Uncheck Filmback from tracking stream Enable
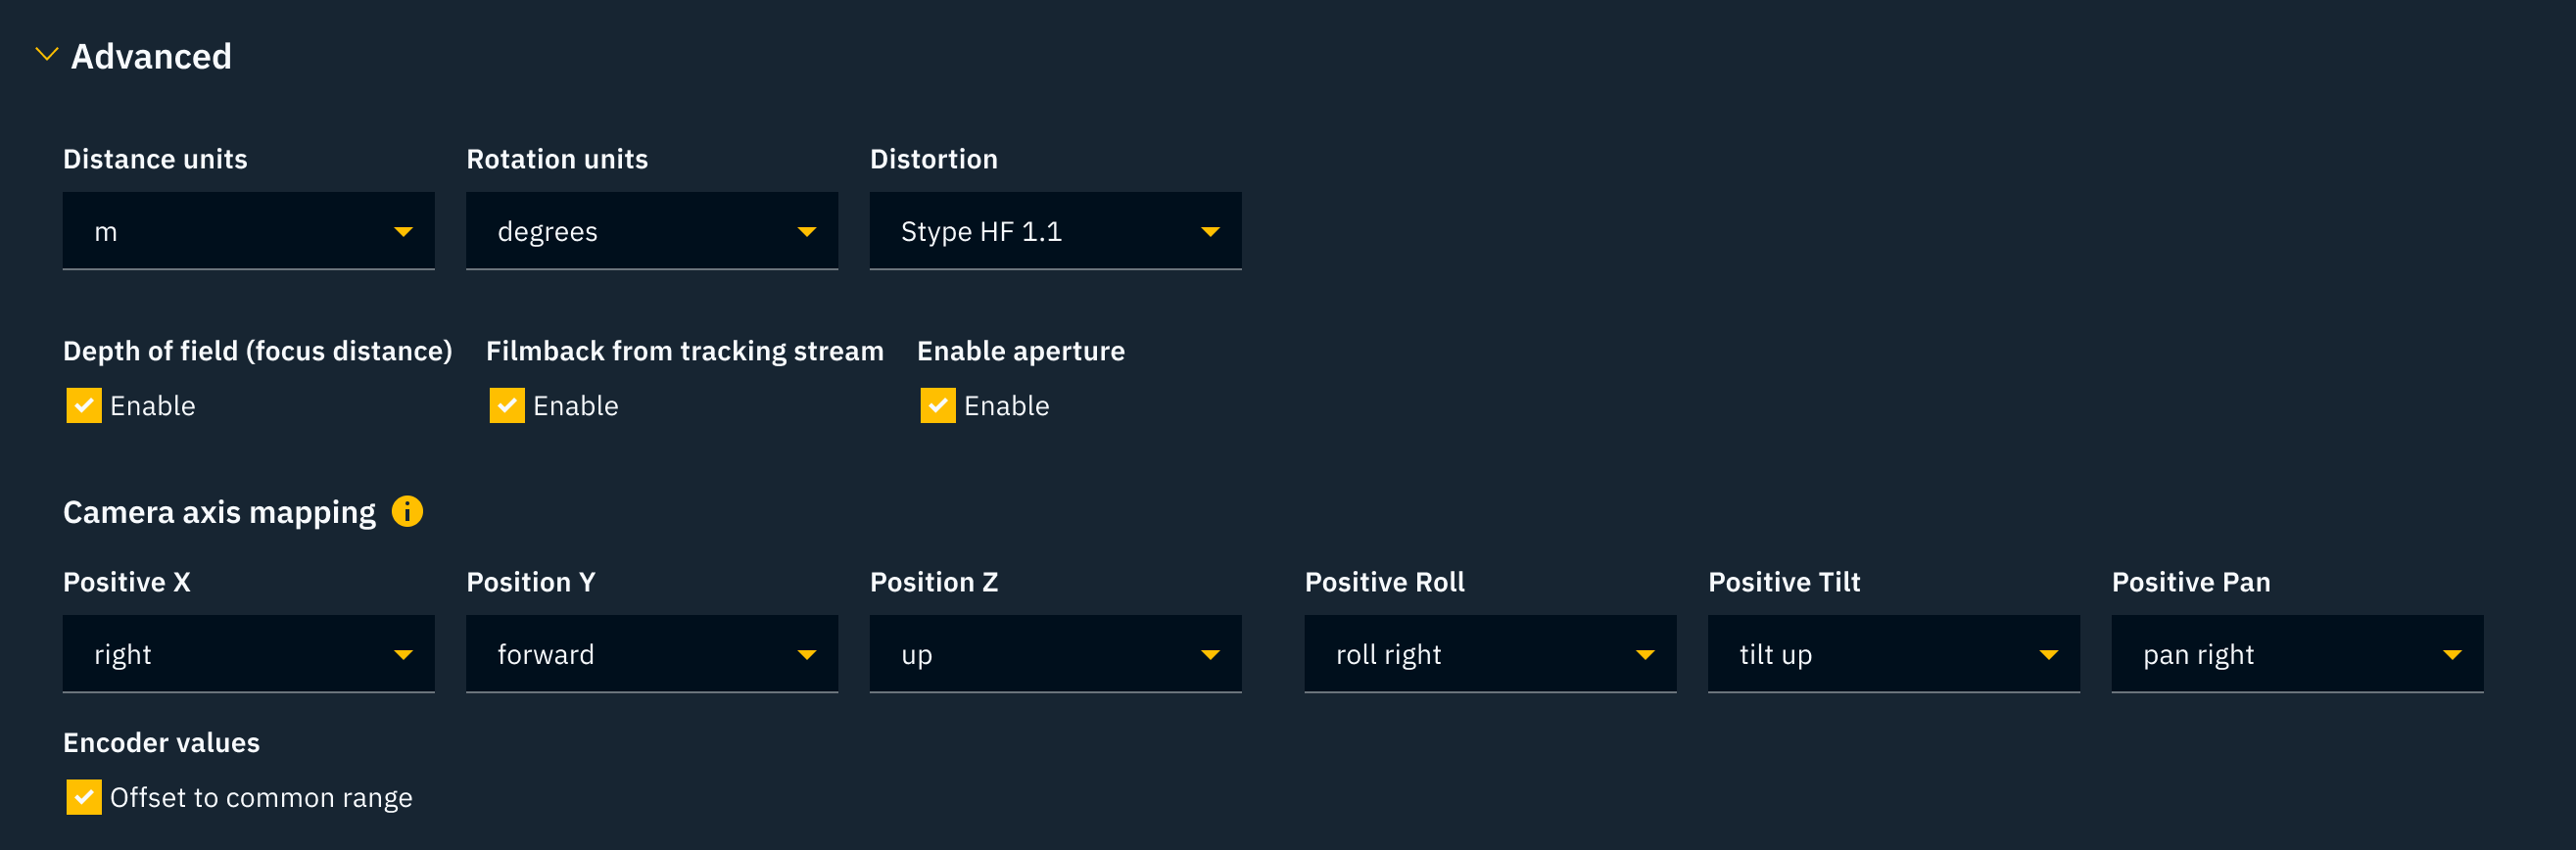Image resolution: width=2576 pixels, height=850 pixels. 507,406
